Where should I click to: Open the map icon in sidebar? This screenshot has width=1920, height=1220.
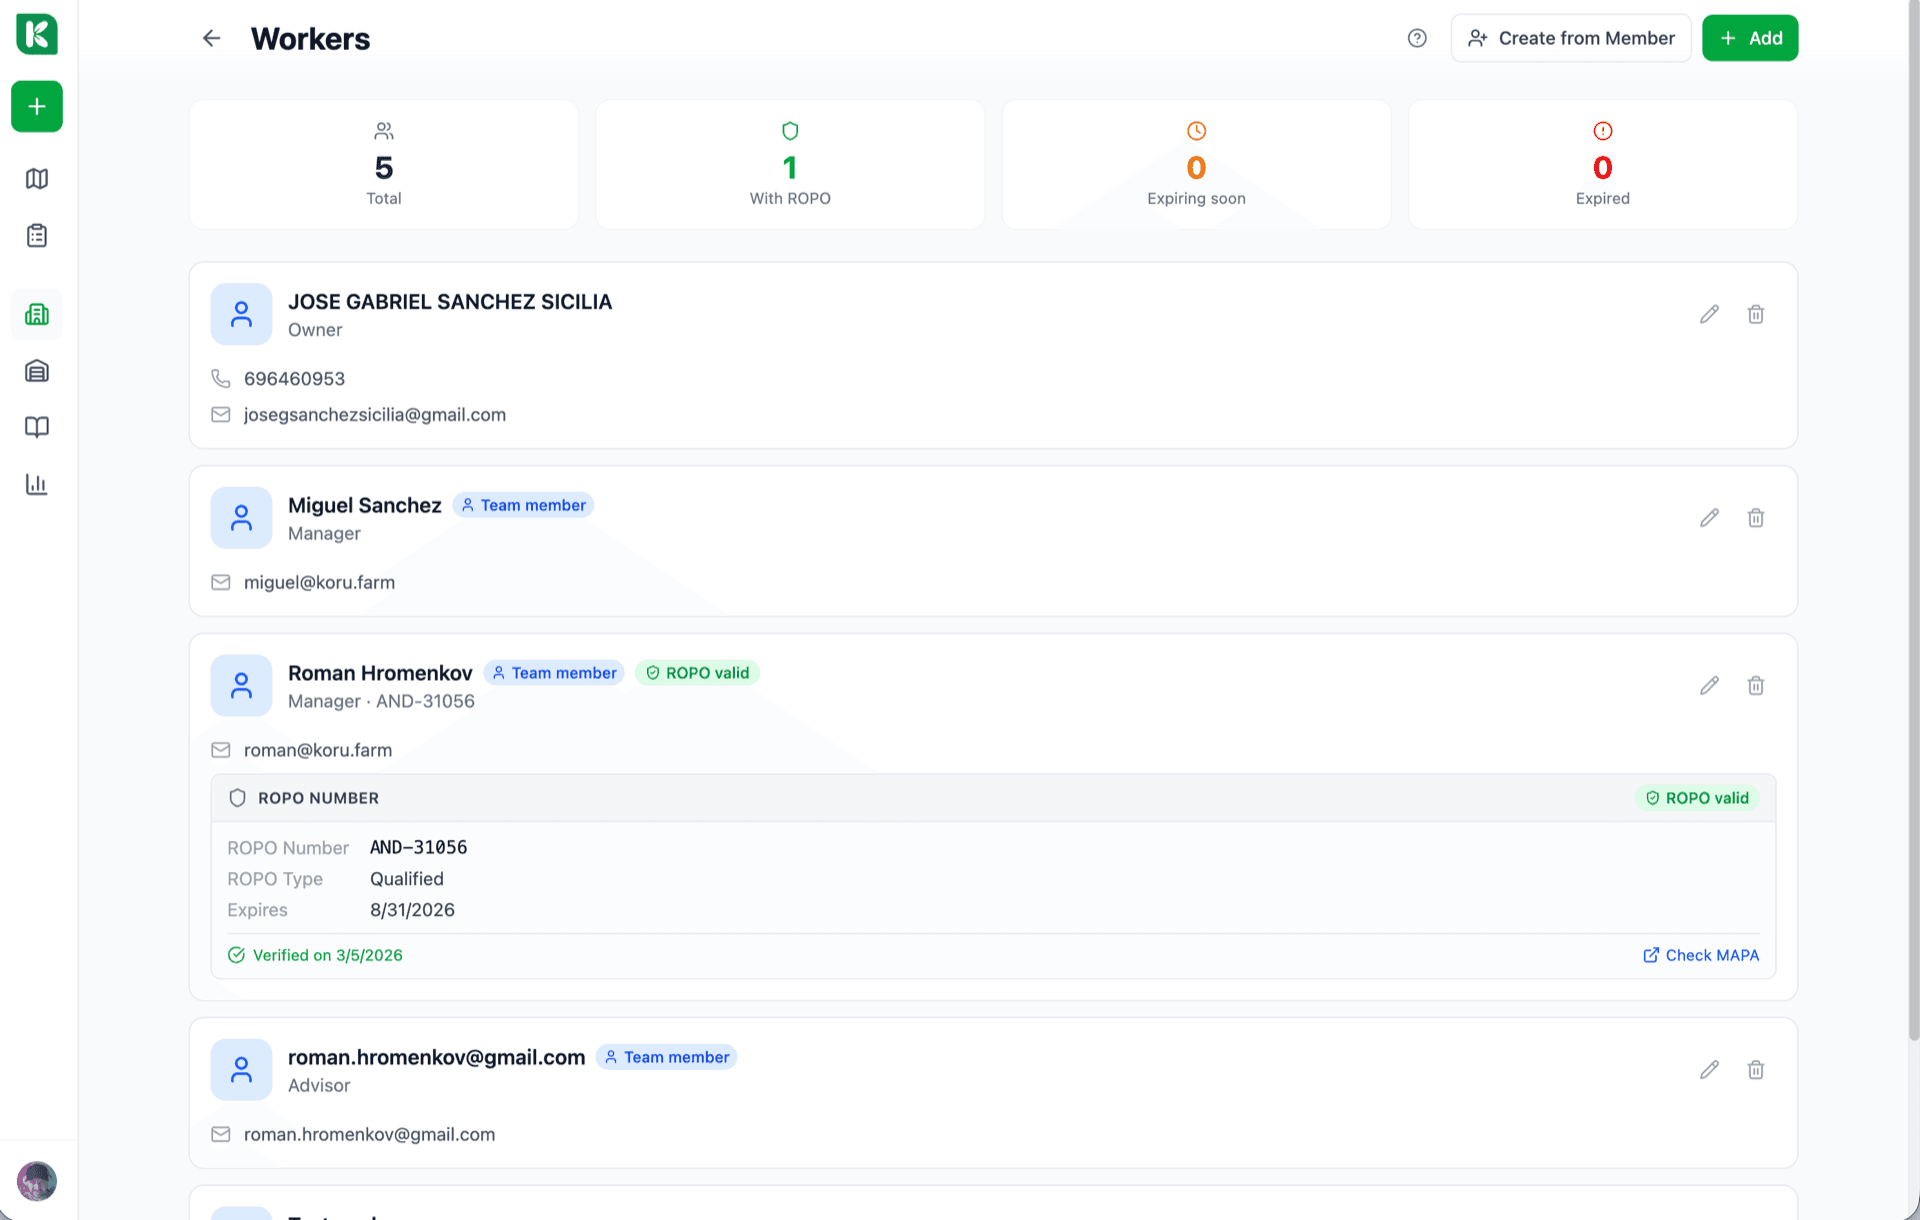pos(37,179)
